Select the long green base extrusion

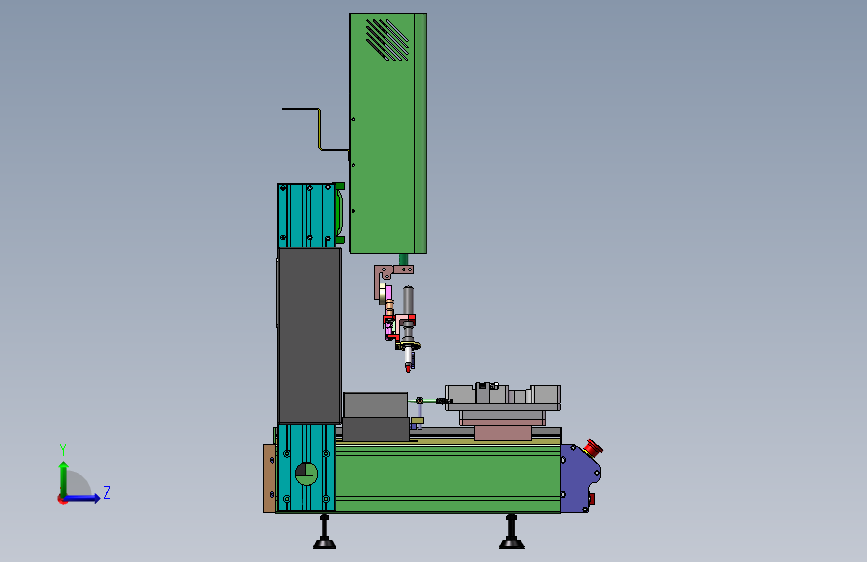tap(448, 476)
